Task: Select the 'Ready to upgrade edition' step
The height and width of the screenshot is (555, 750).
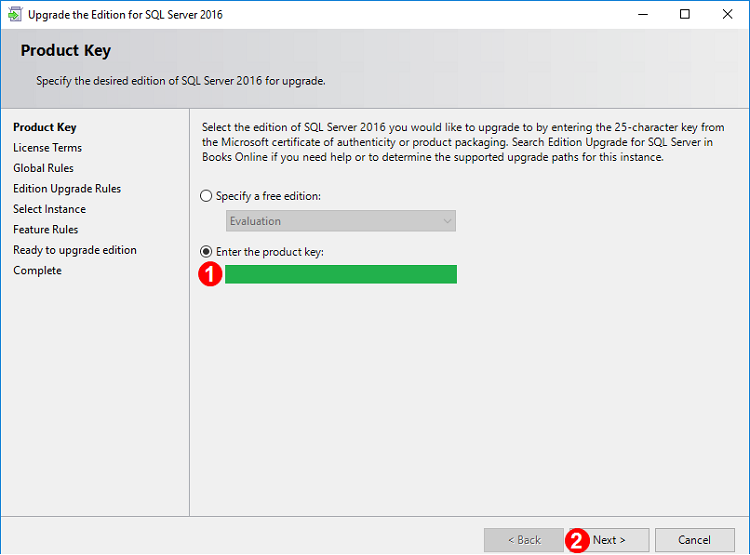Action: (75, 250)
